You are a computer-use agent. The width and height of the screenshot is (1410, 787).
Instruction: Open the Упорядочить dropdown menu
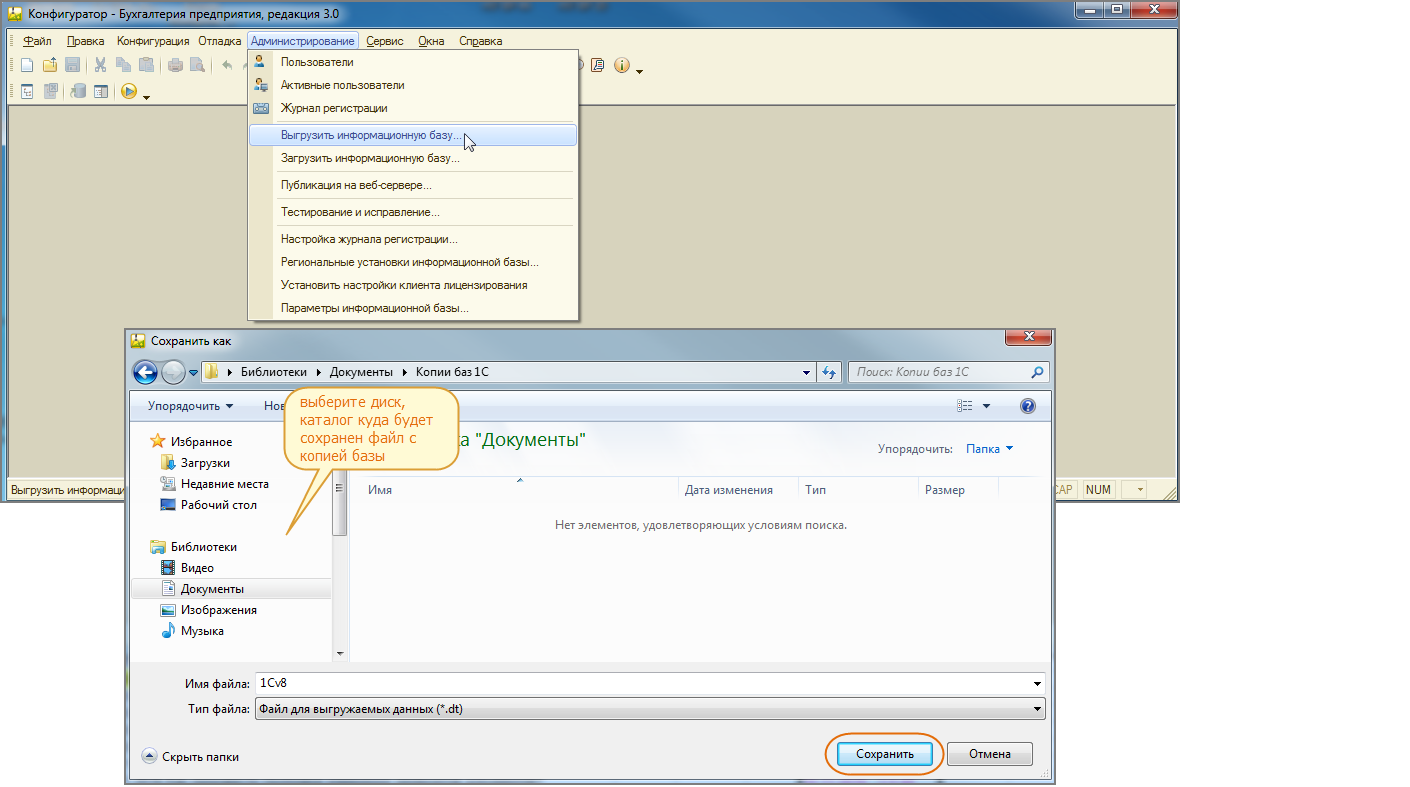coord(190,406)
